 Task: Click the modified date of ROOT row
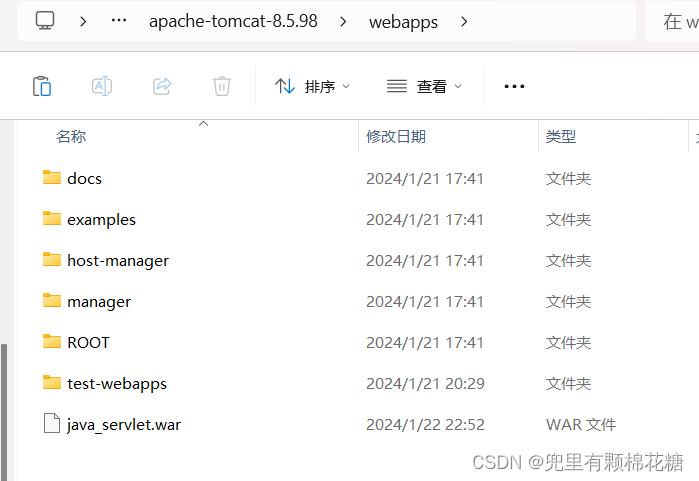(x=425, y=343)
